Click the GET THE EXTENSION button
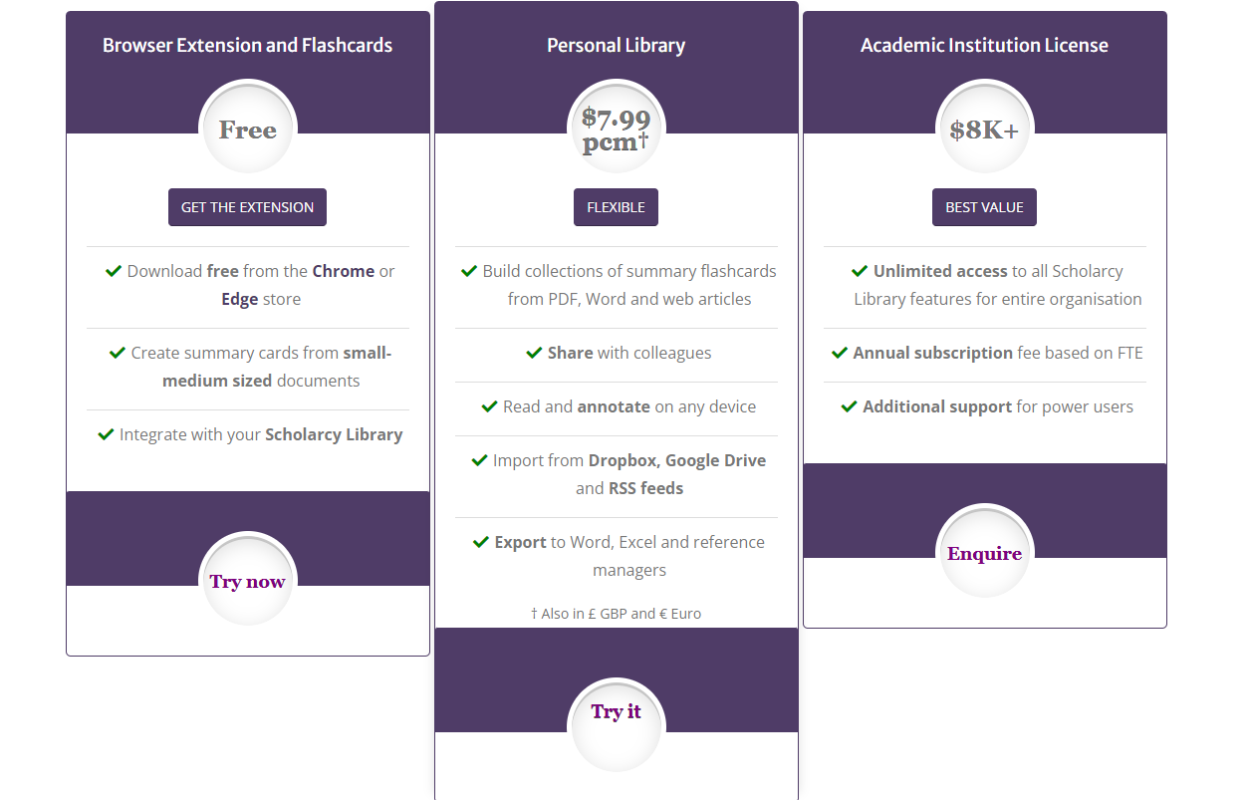The image size is (1248, 800). tap(247, 207)
